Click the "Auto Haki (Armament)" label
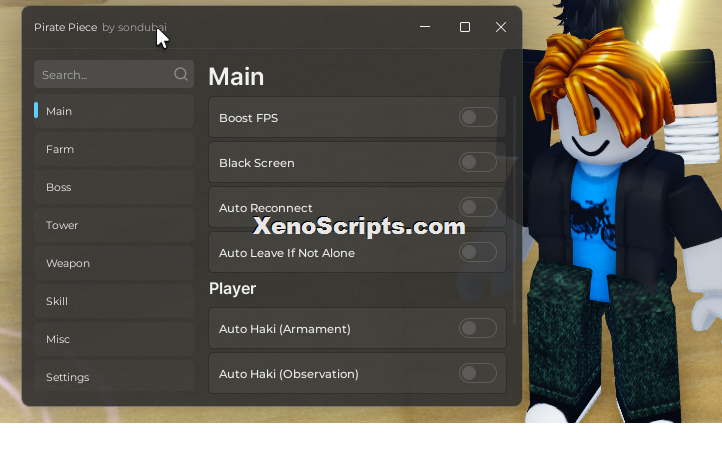 coord(285,329)
